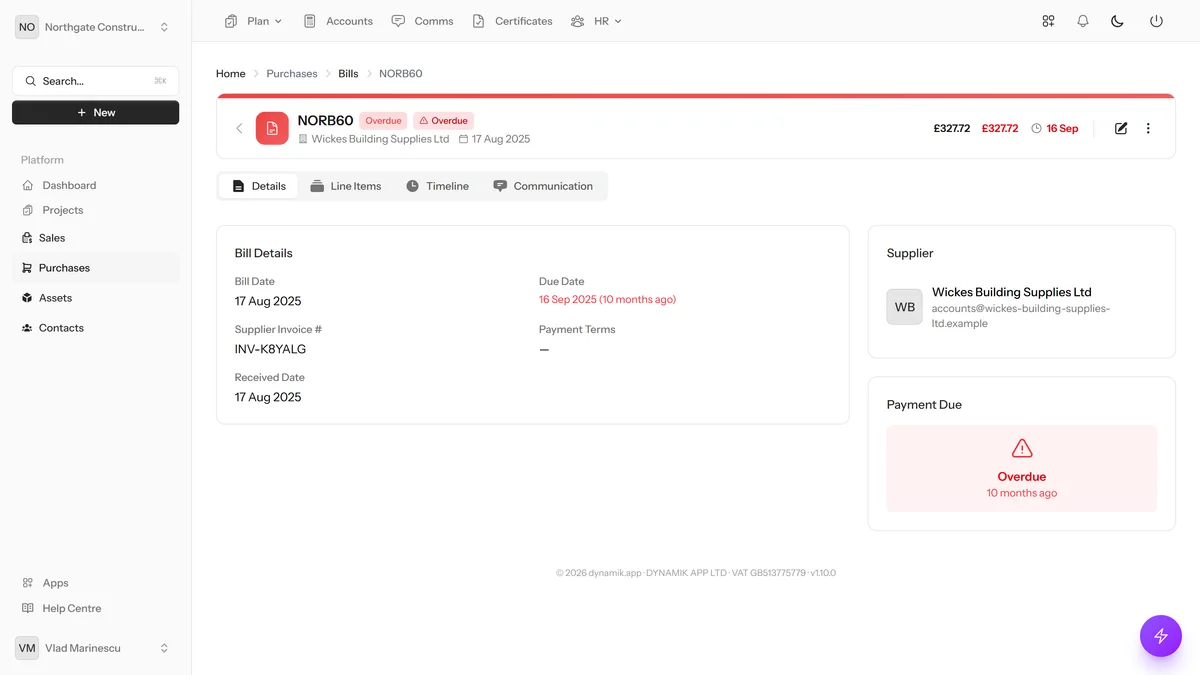Expand the HR dropdown menu
This screenshot has width=1200, height=675.
click(596, 21)
